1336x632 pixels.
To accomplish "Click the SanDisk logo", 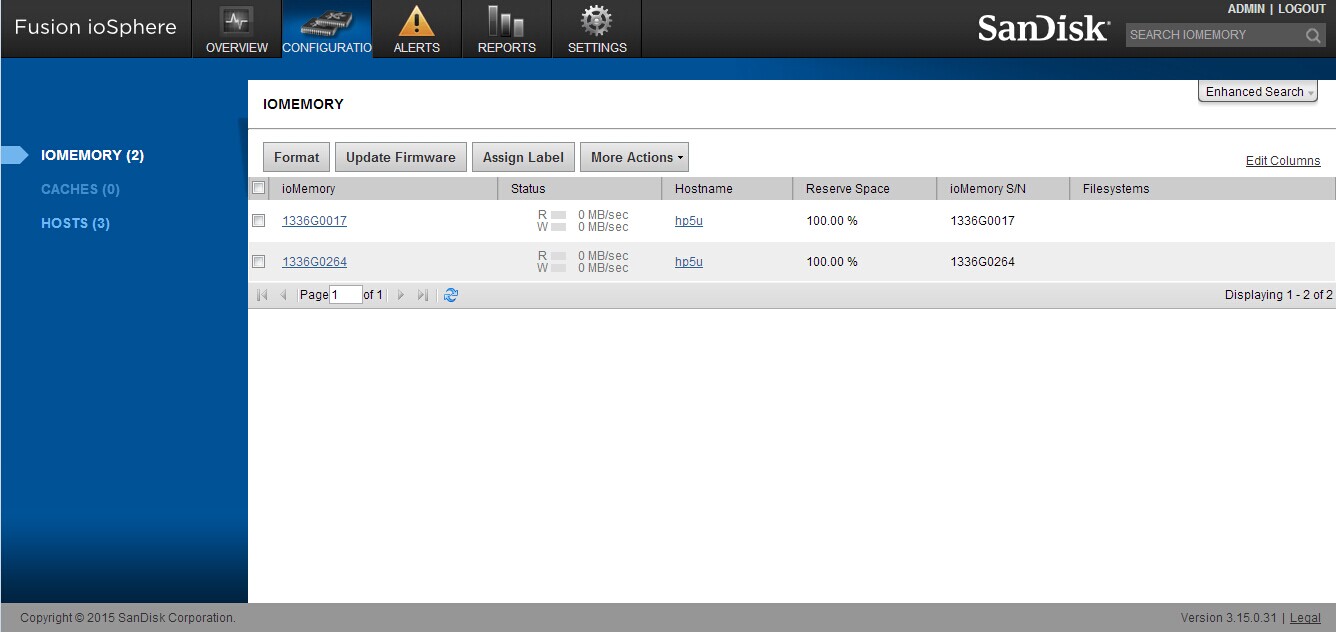I will 1043,28.
